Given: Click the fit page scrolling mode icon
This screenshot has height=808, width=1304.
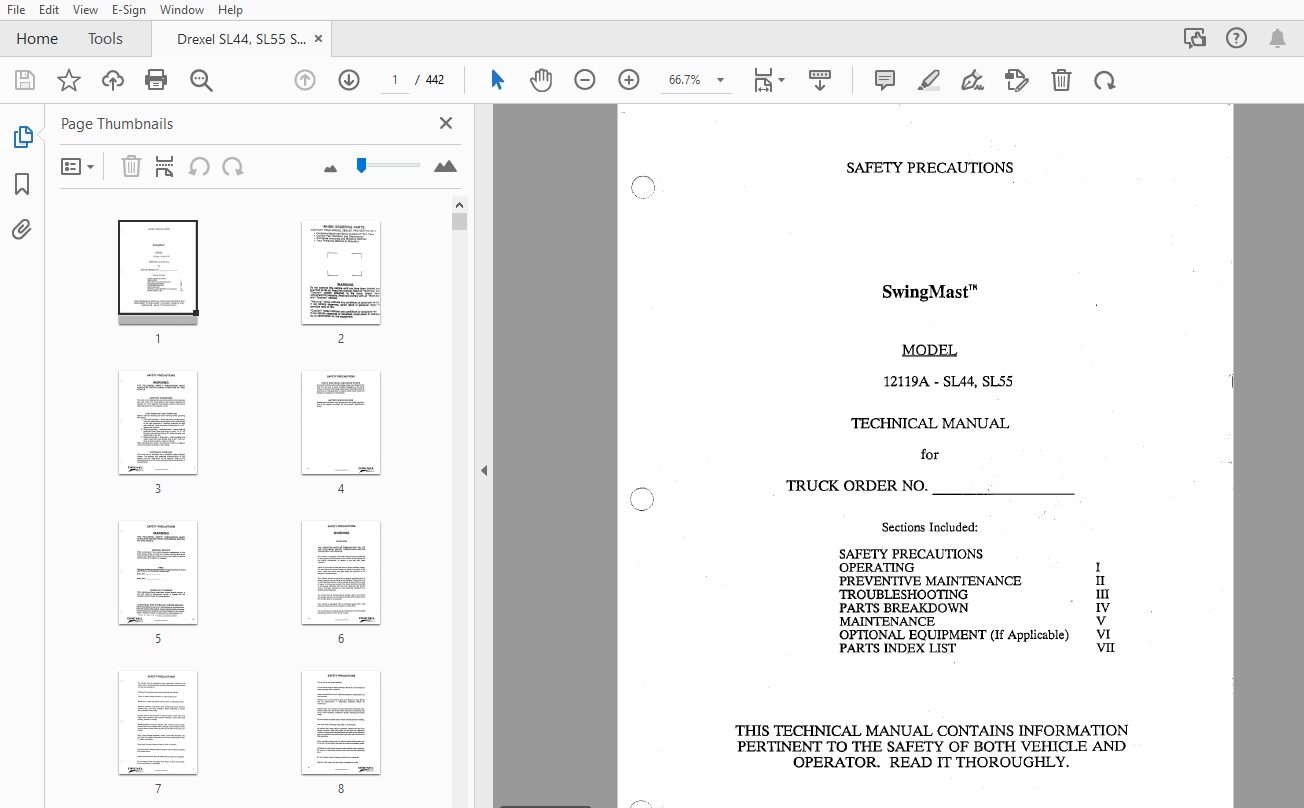Looking at the screenshot, I should (763, 80).
